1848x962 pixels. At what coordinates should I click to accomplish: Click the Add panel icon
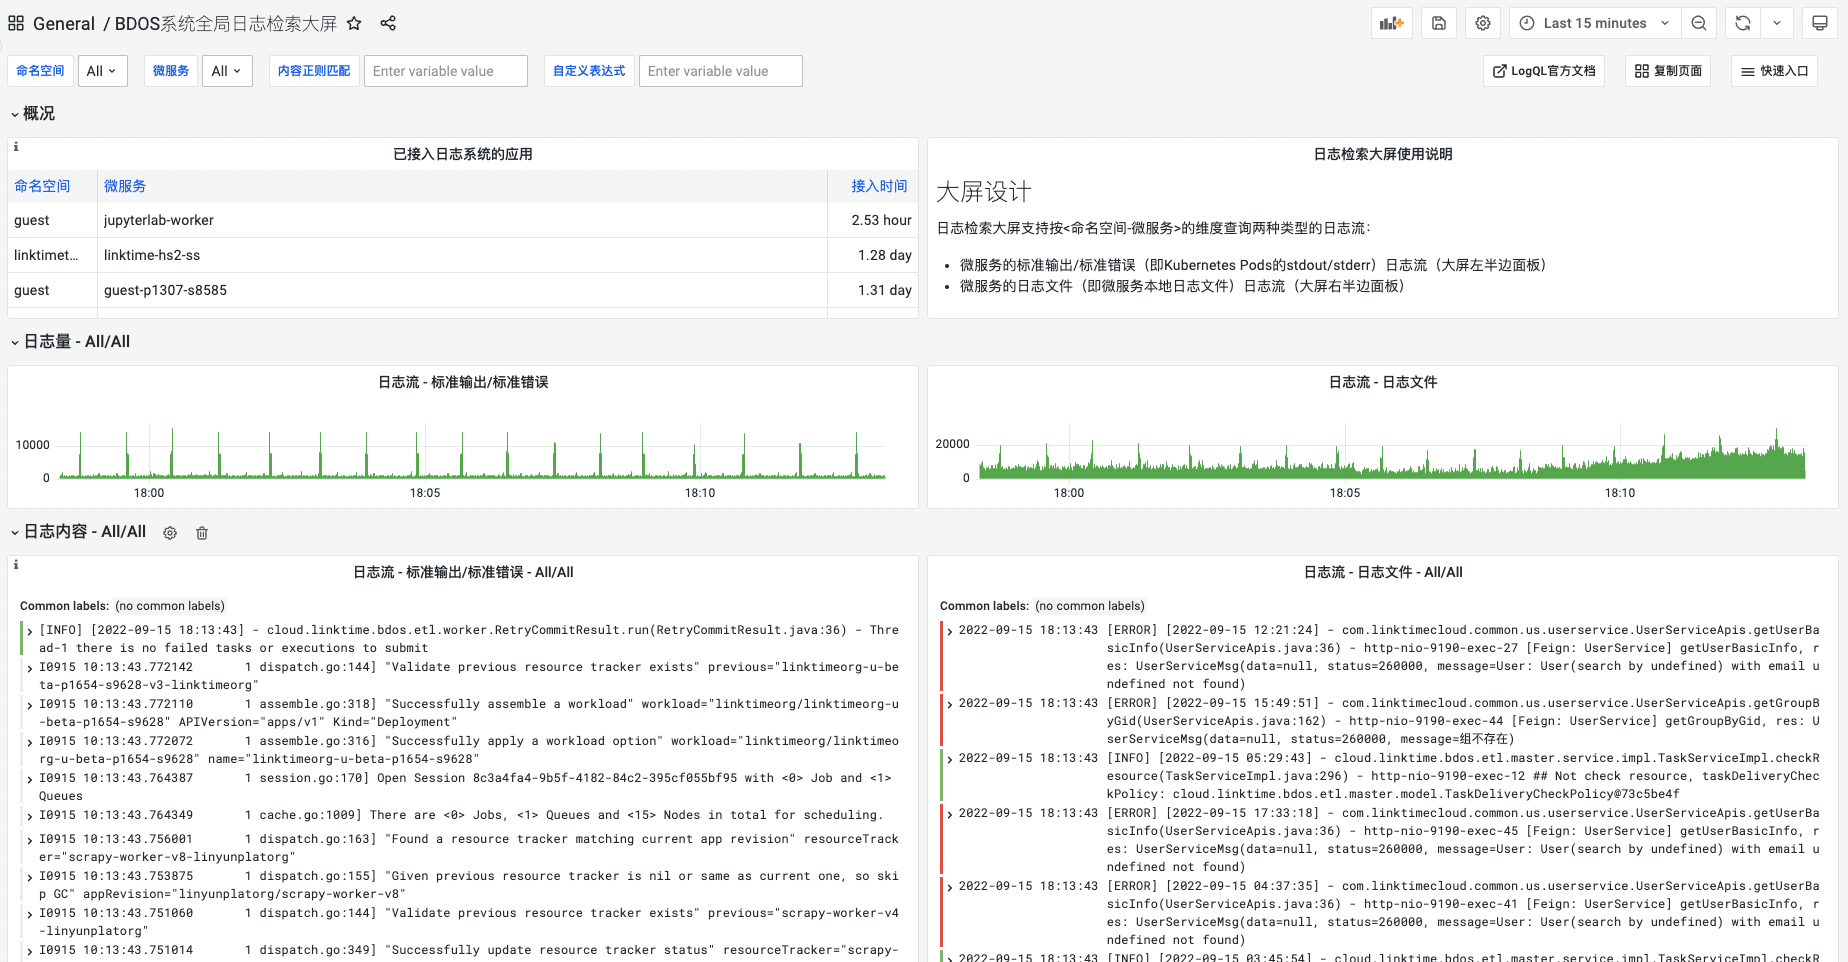pos(1392,23)
